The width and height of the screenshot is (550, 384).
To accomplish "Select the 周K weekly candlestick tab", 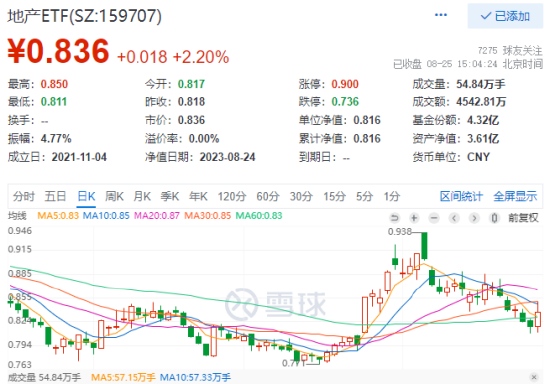I will (114, 196).
